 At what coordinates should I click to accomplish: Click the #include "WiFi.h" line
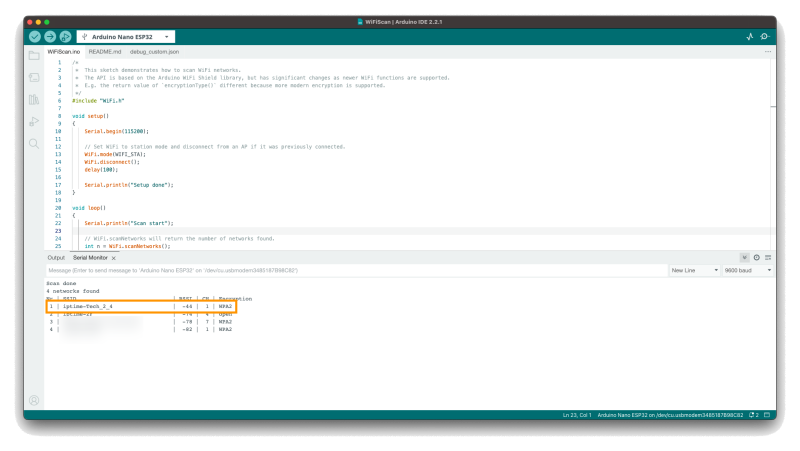[98, 101]
